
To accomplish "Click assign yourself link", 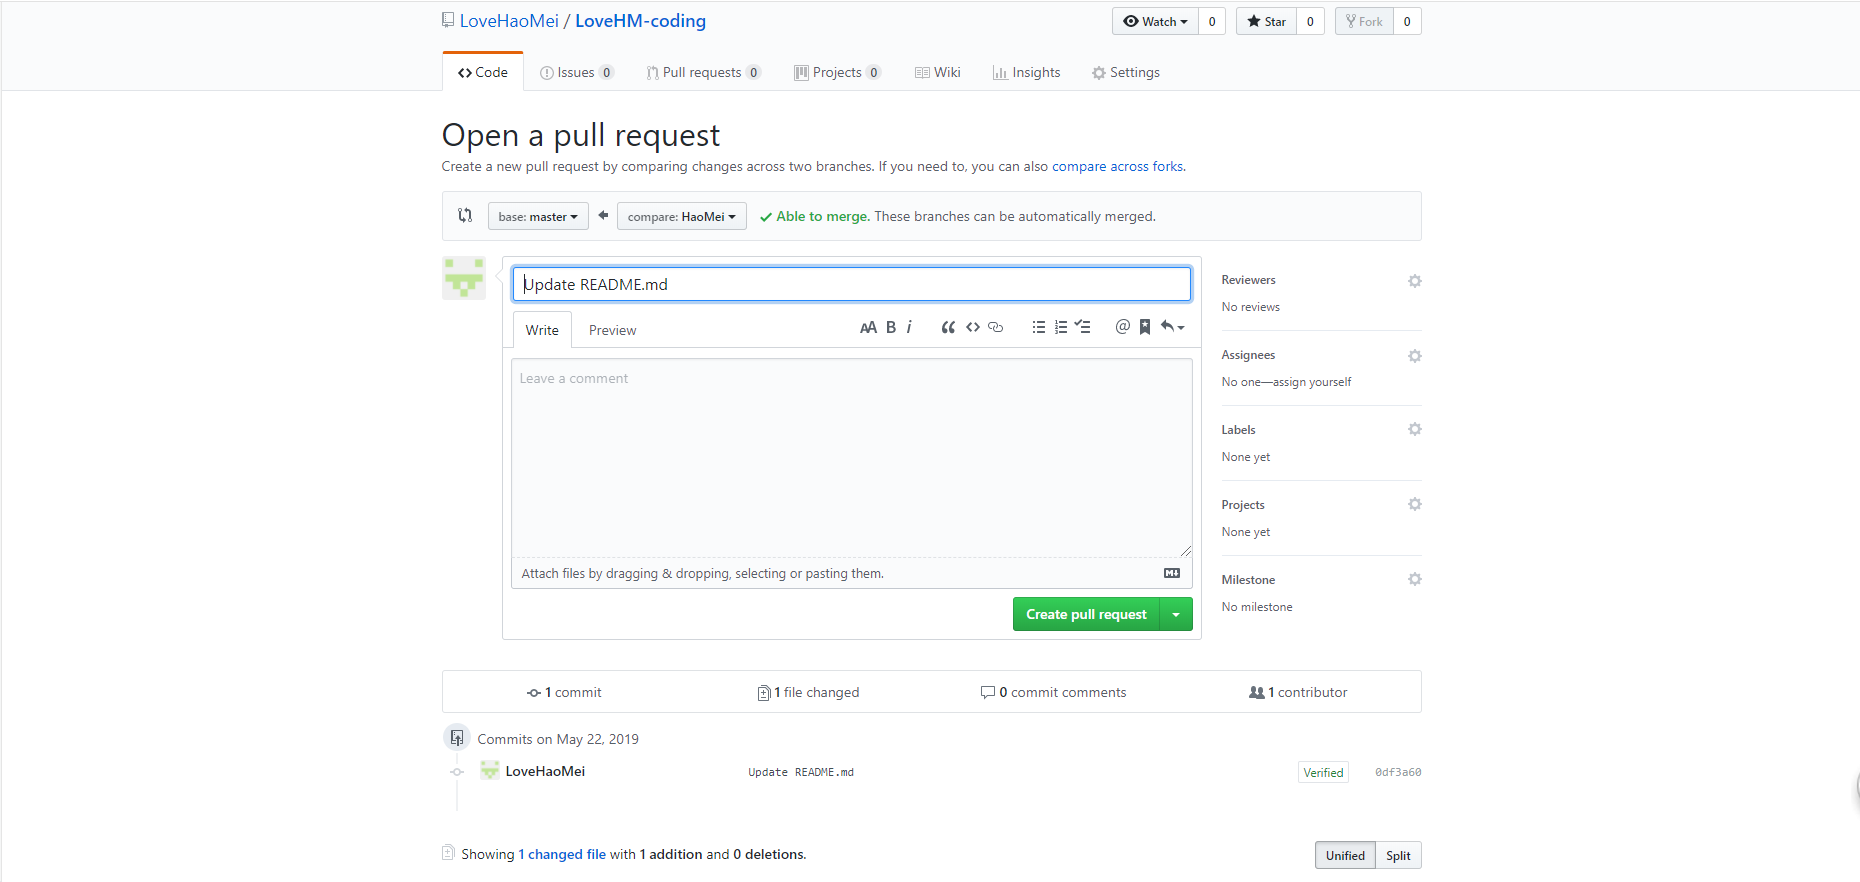I will [1312, 382].
